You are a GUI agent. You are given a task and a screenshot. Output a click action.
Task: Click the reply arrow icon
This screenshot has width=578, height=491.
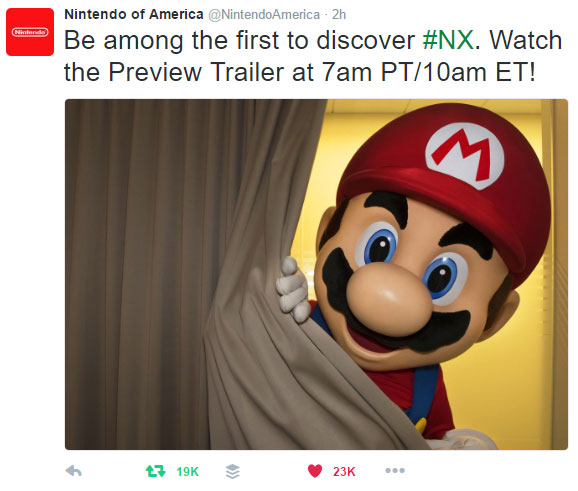point(73,471)
